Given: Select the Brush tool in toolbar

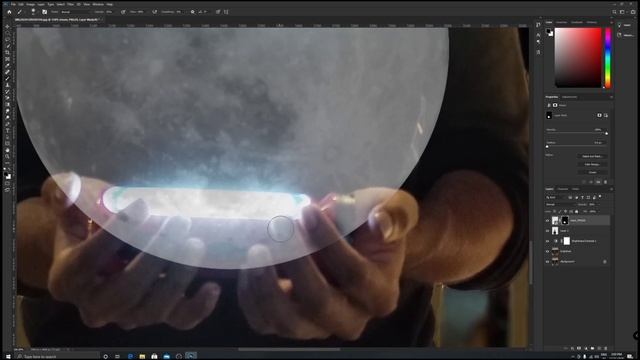Looking at the screenshot, I should 7,78.
